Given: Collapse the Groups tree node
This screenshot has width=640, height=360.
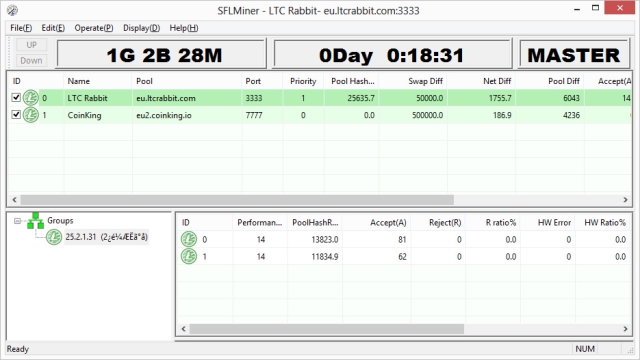Looking at the screenshot, I should click(x=17, y=221).
